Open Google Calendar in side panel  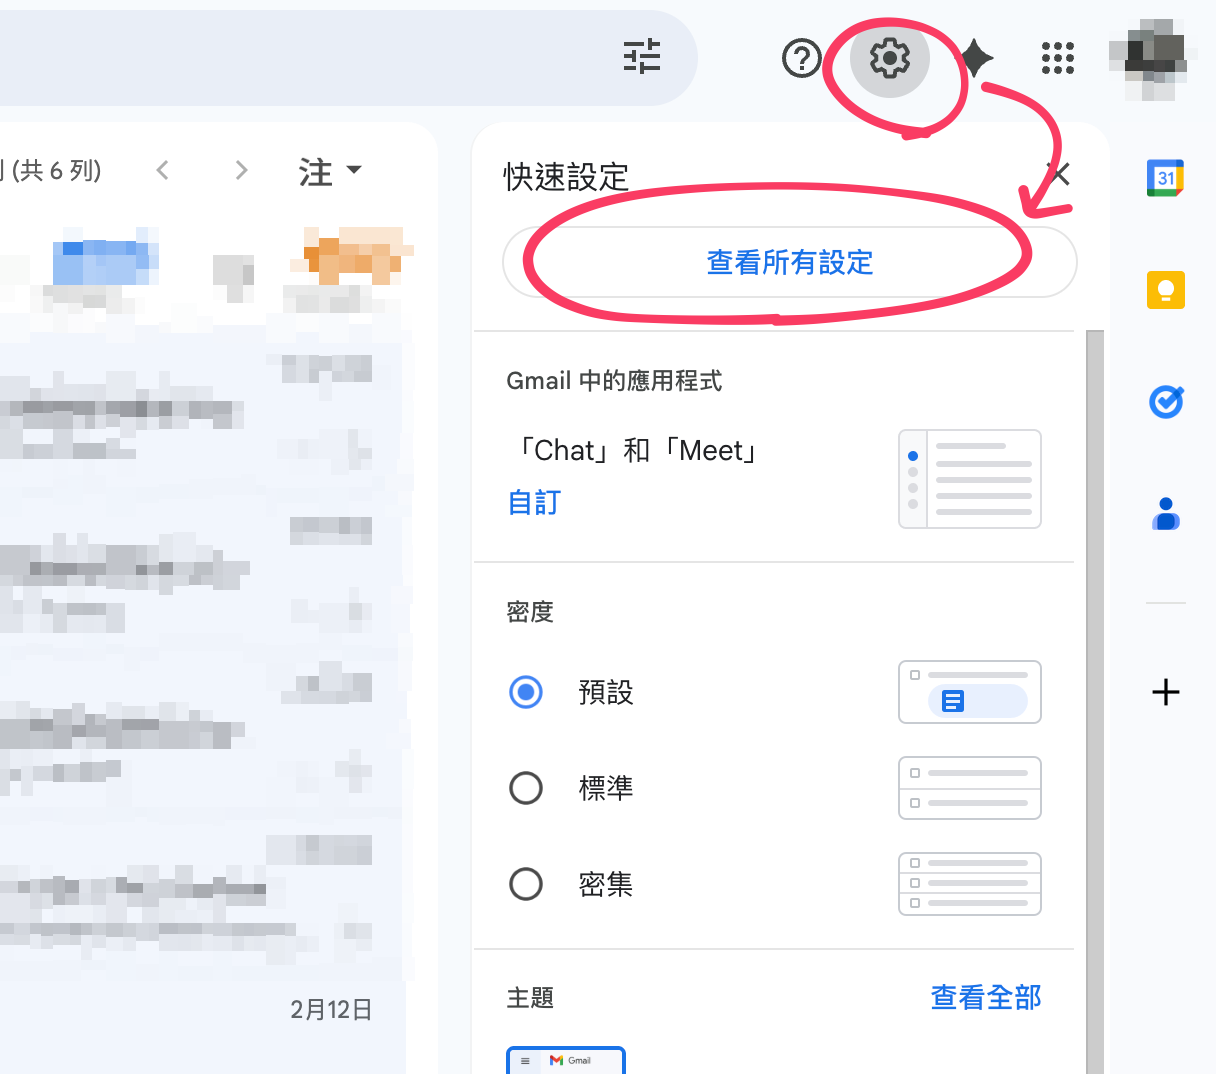pyautogui.click(x=1165, y=179)
